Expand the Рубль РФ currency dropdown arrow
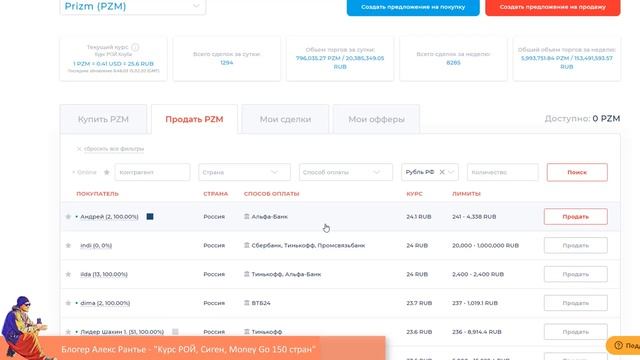The height and width of the screenshot is (360, 640). (451, 172)
